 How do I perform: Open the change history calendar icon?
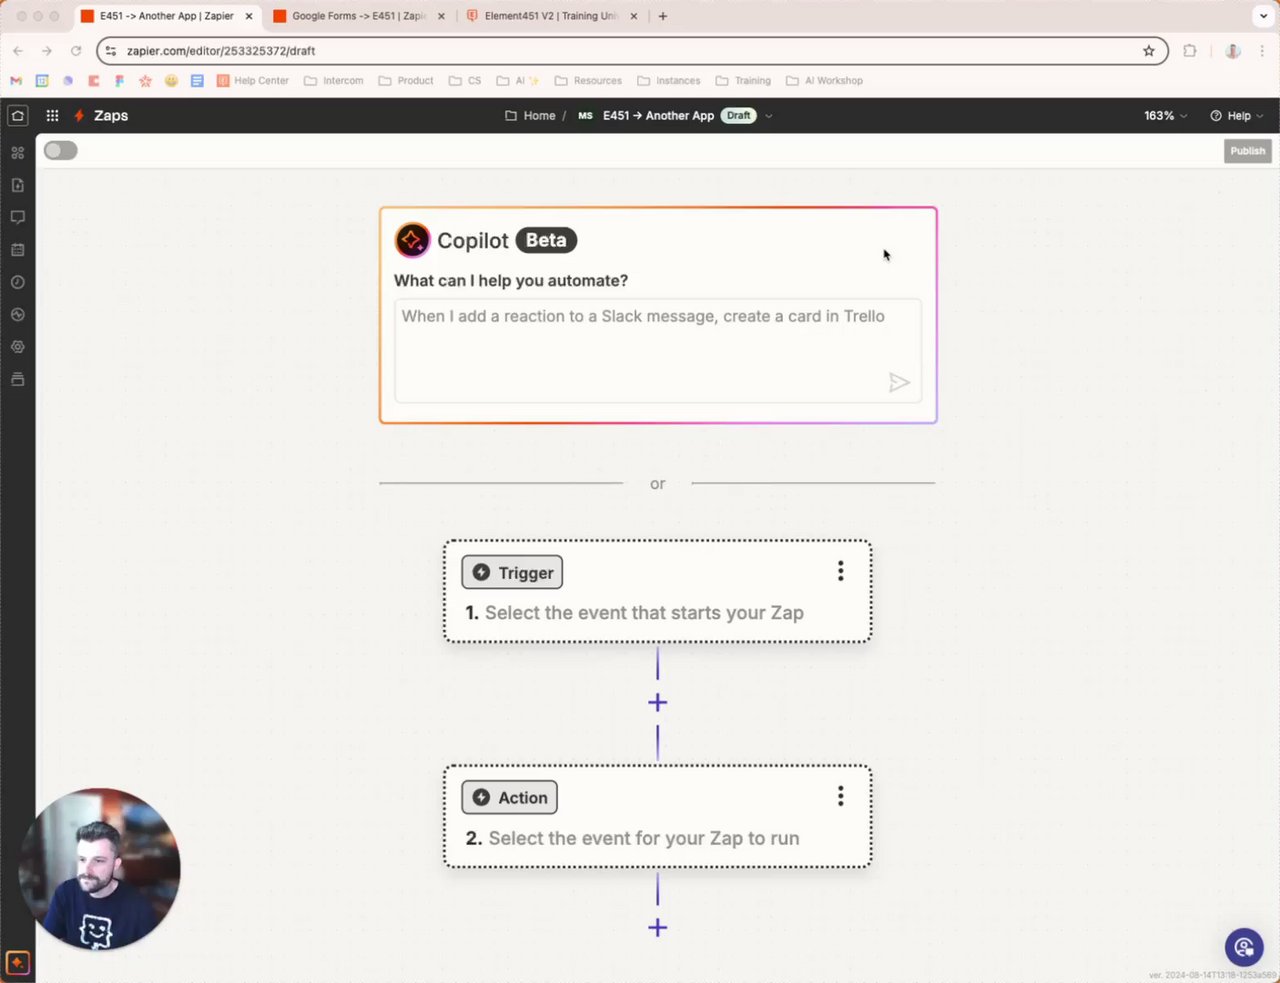point(17,250)
